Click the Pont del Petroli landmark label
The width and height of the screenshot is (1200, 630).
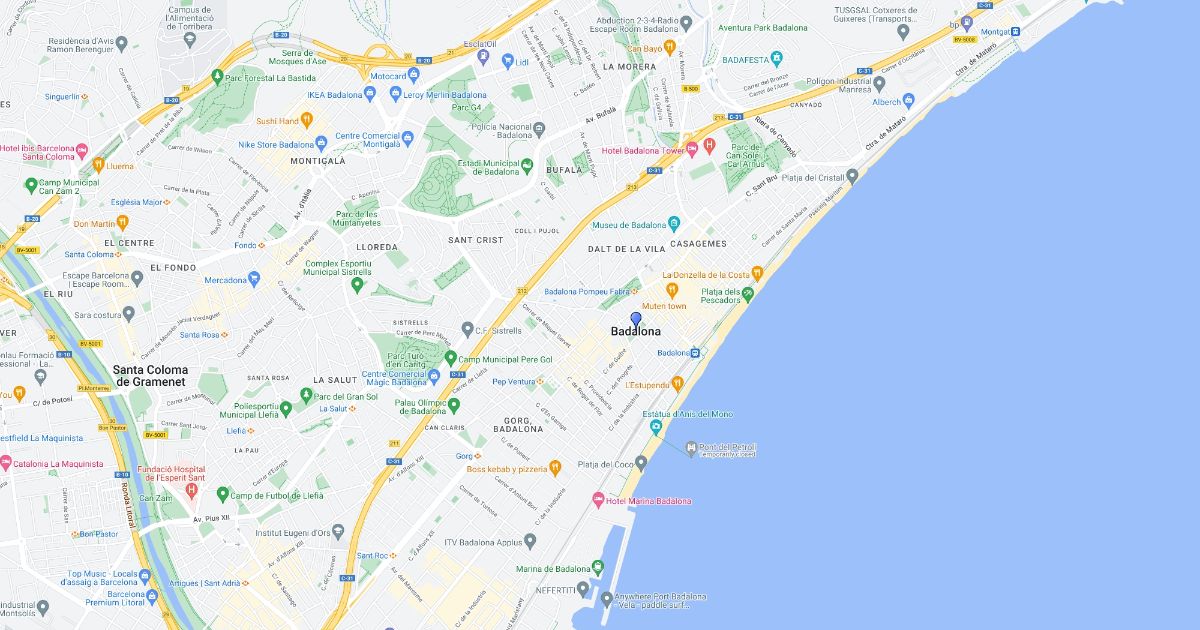click(729, 449)
